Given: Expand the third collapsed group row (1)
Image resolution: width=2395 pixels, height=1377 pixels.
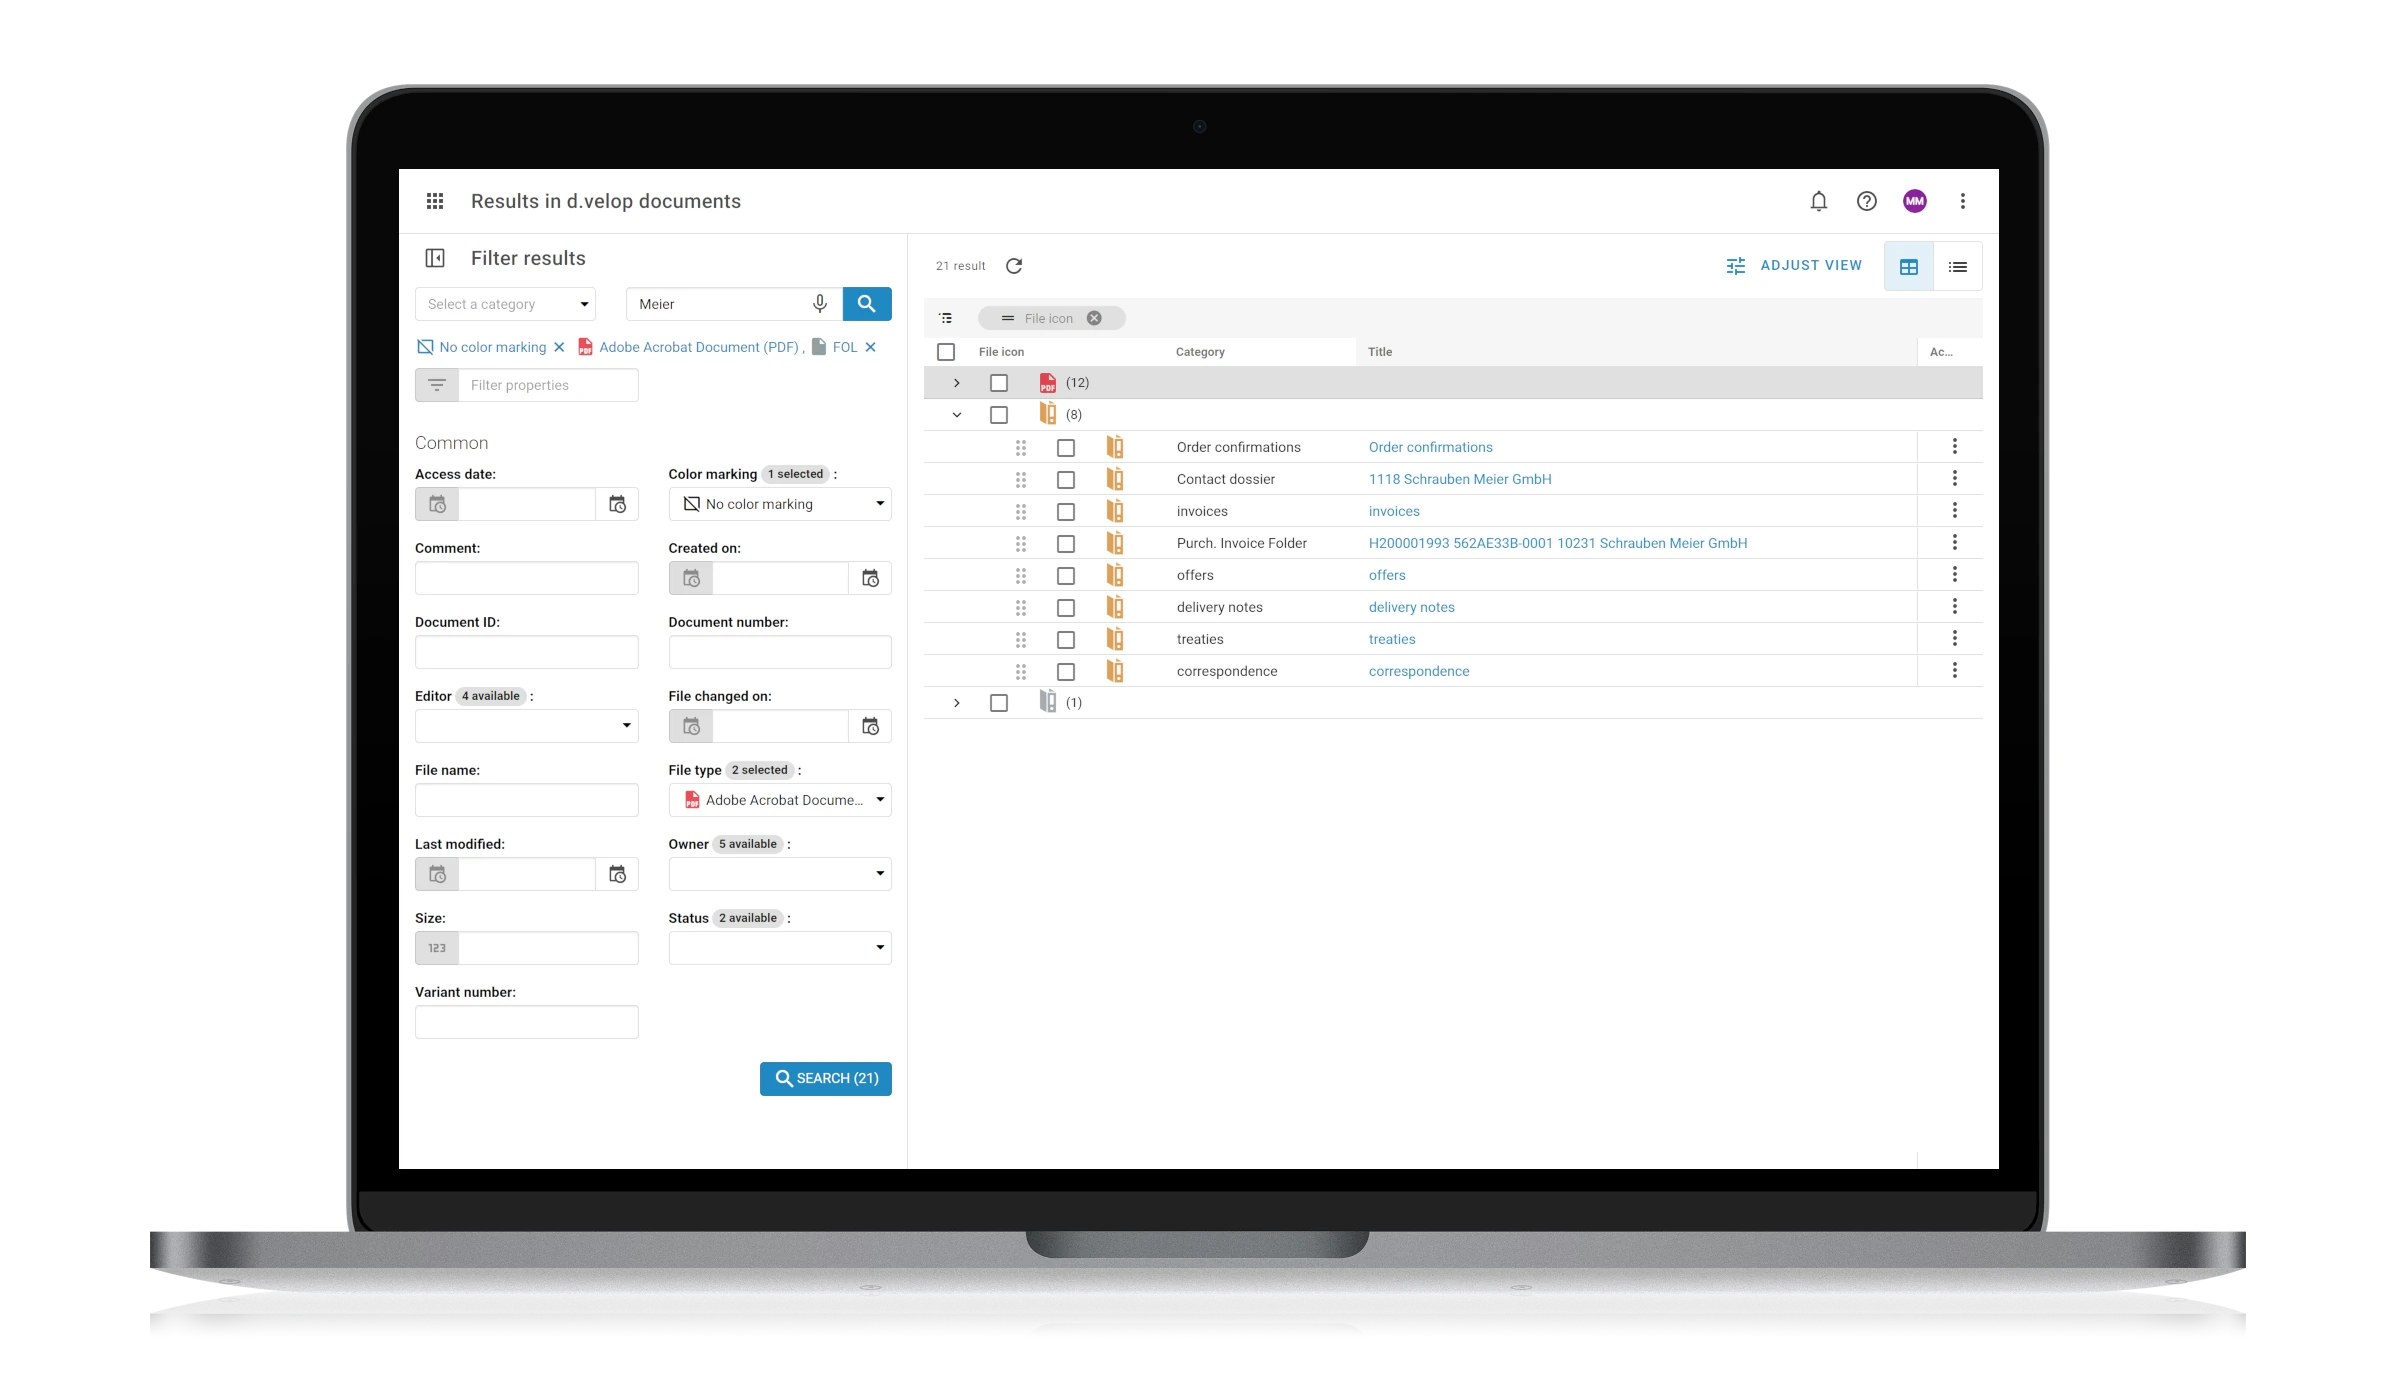Looking at the screenshot, I should (956, 702).
